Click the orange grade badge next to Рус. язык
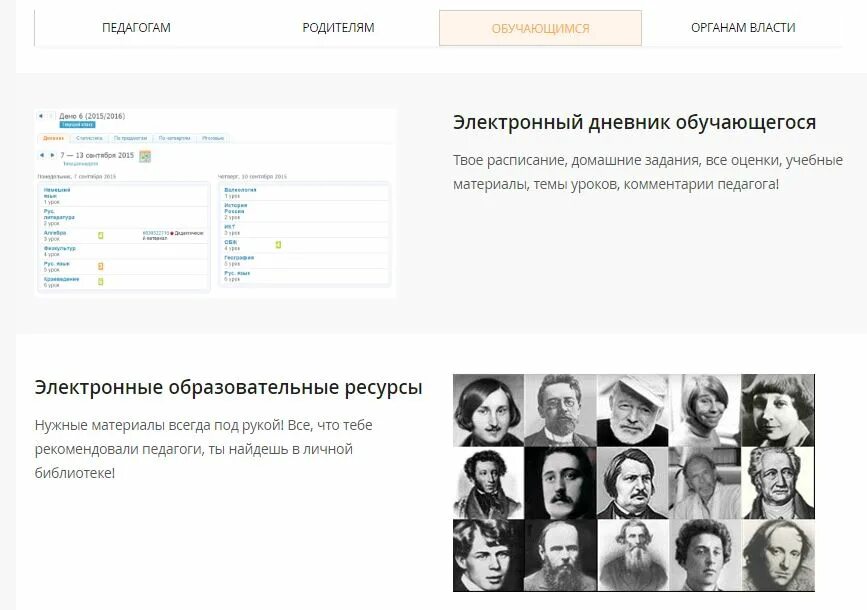Viewport: 867px width, 610px height. coord(100,265)
